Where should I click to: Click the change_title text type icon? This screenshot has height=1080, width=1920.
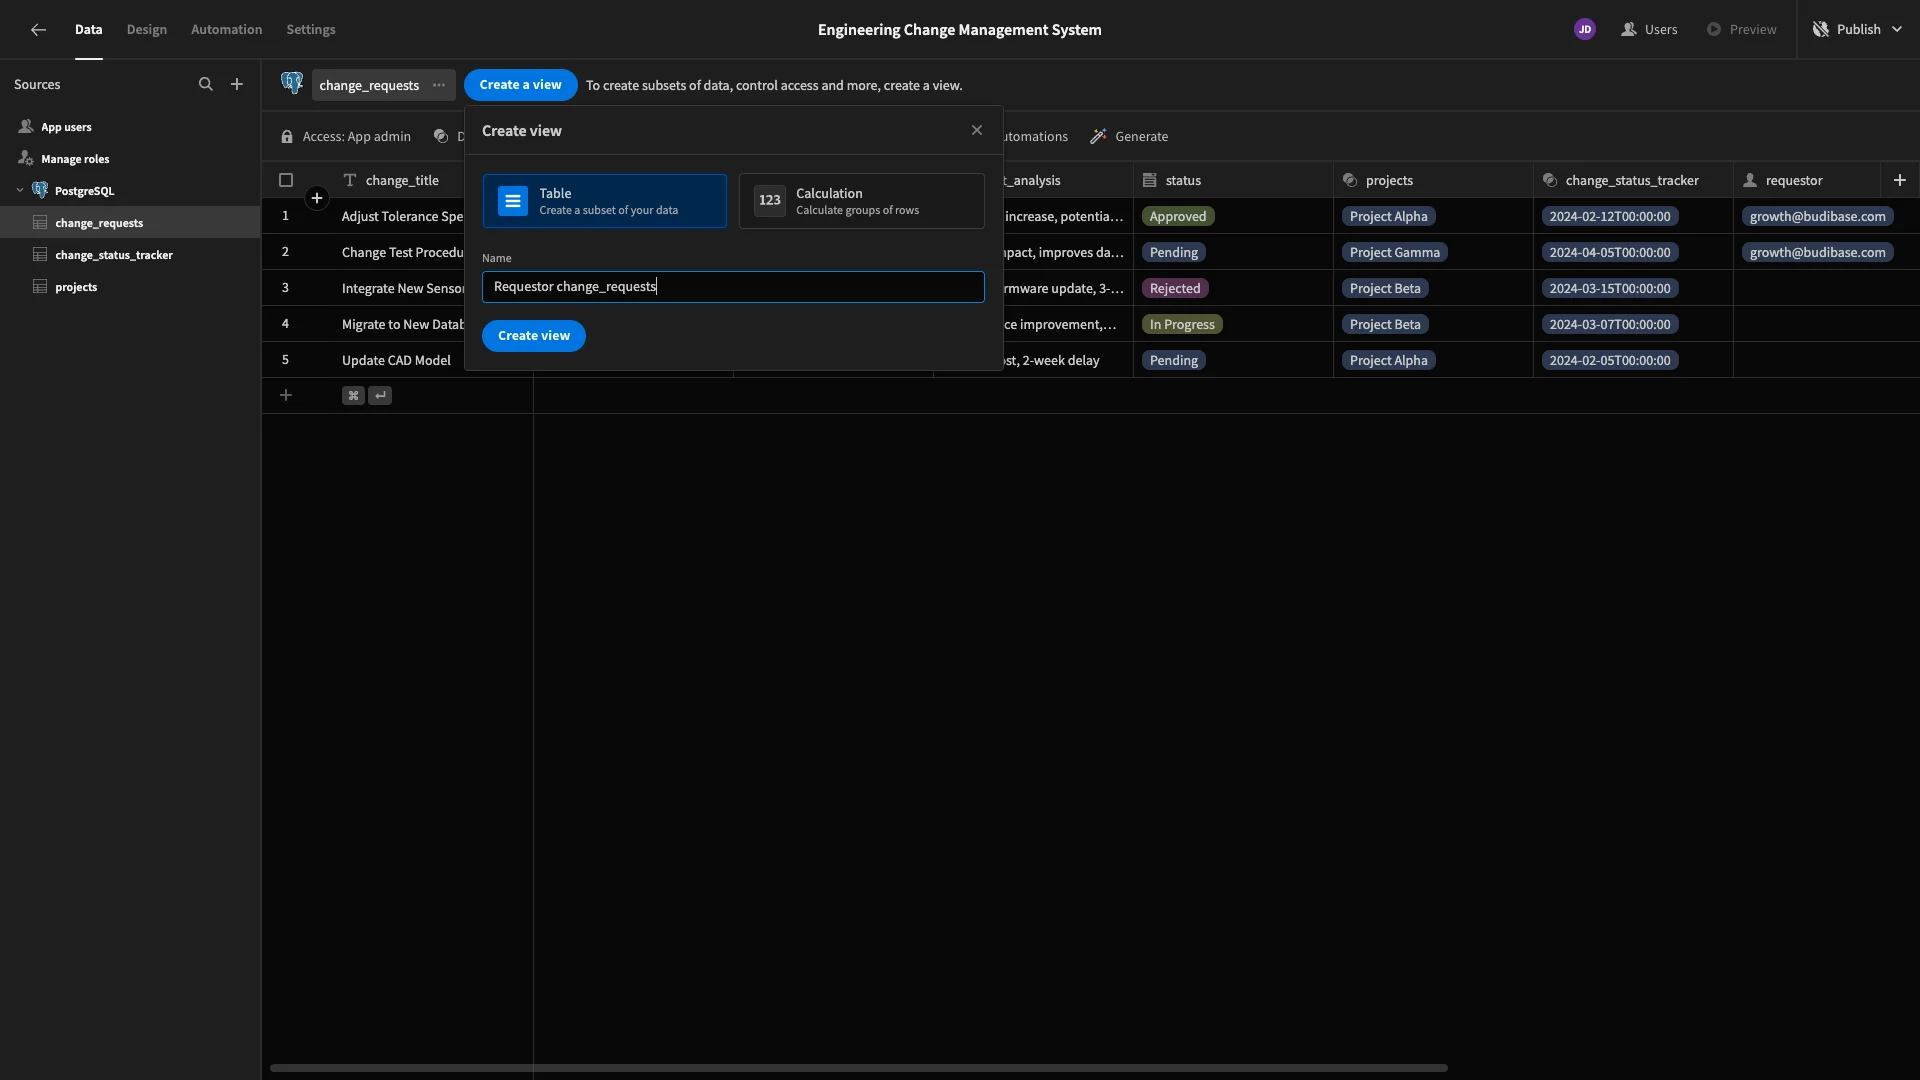[350, 181]
